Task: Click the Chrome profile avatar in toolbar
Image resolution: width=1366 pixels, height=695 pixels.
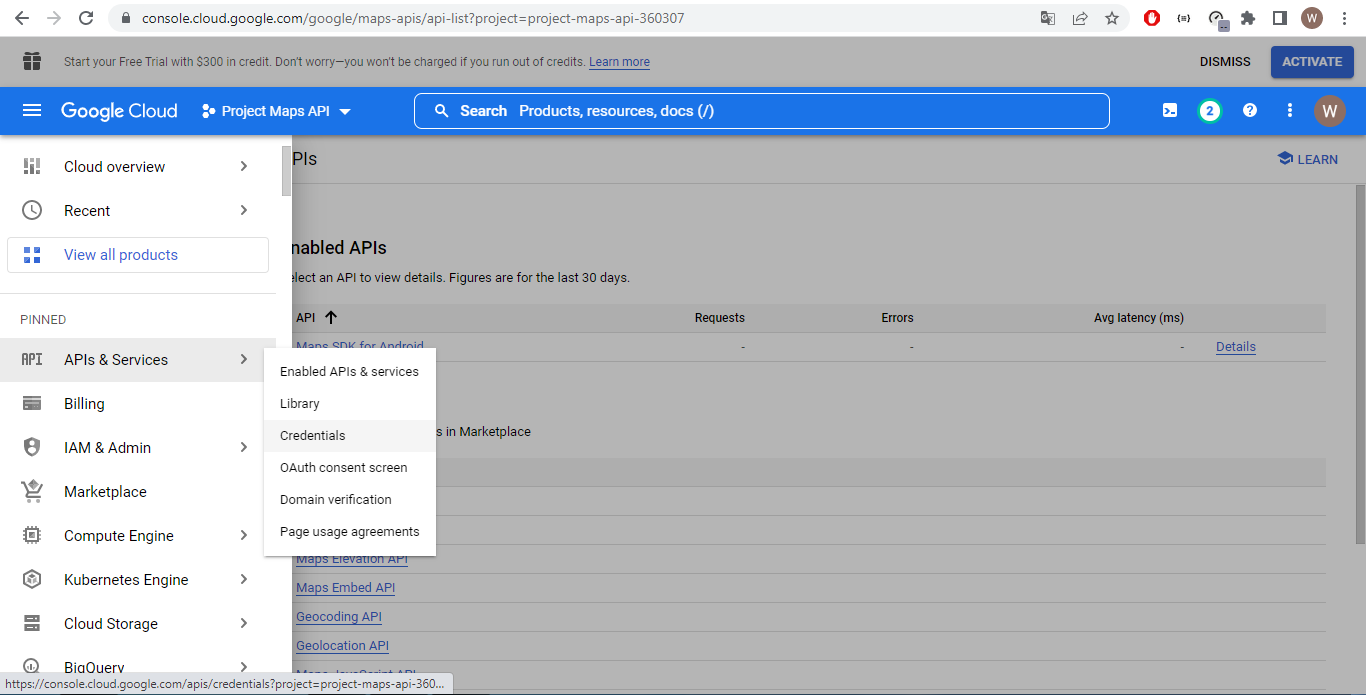Action: pyautogui.click(x=1312, y=18)
